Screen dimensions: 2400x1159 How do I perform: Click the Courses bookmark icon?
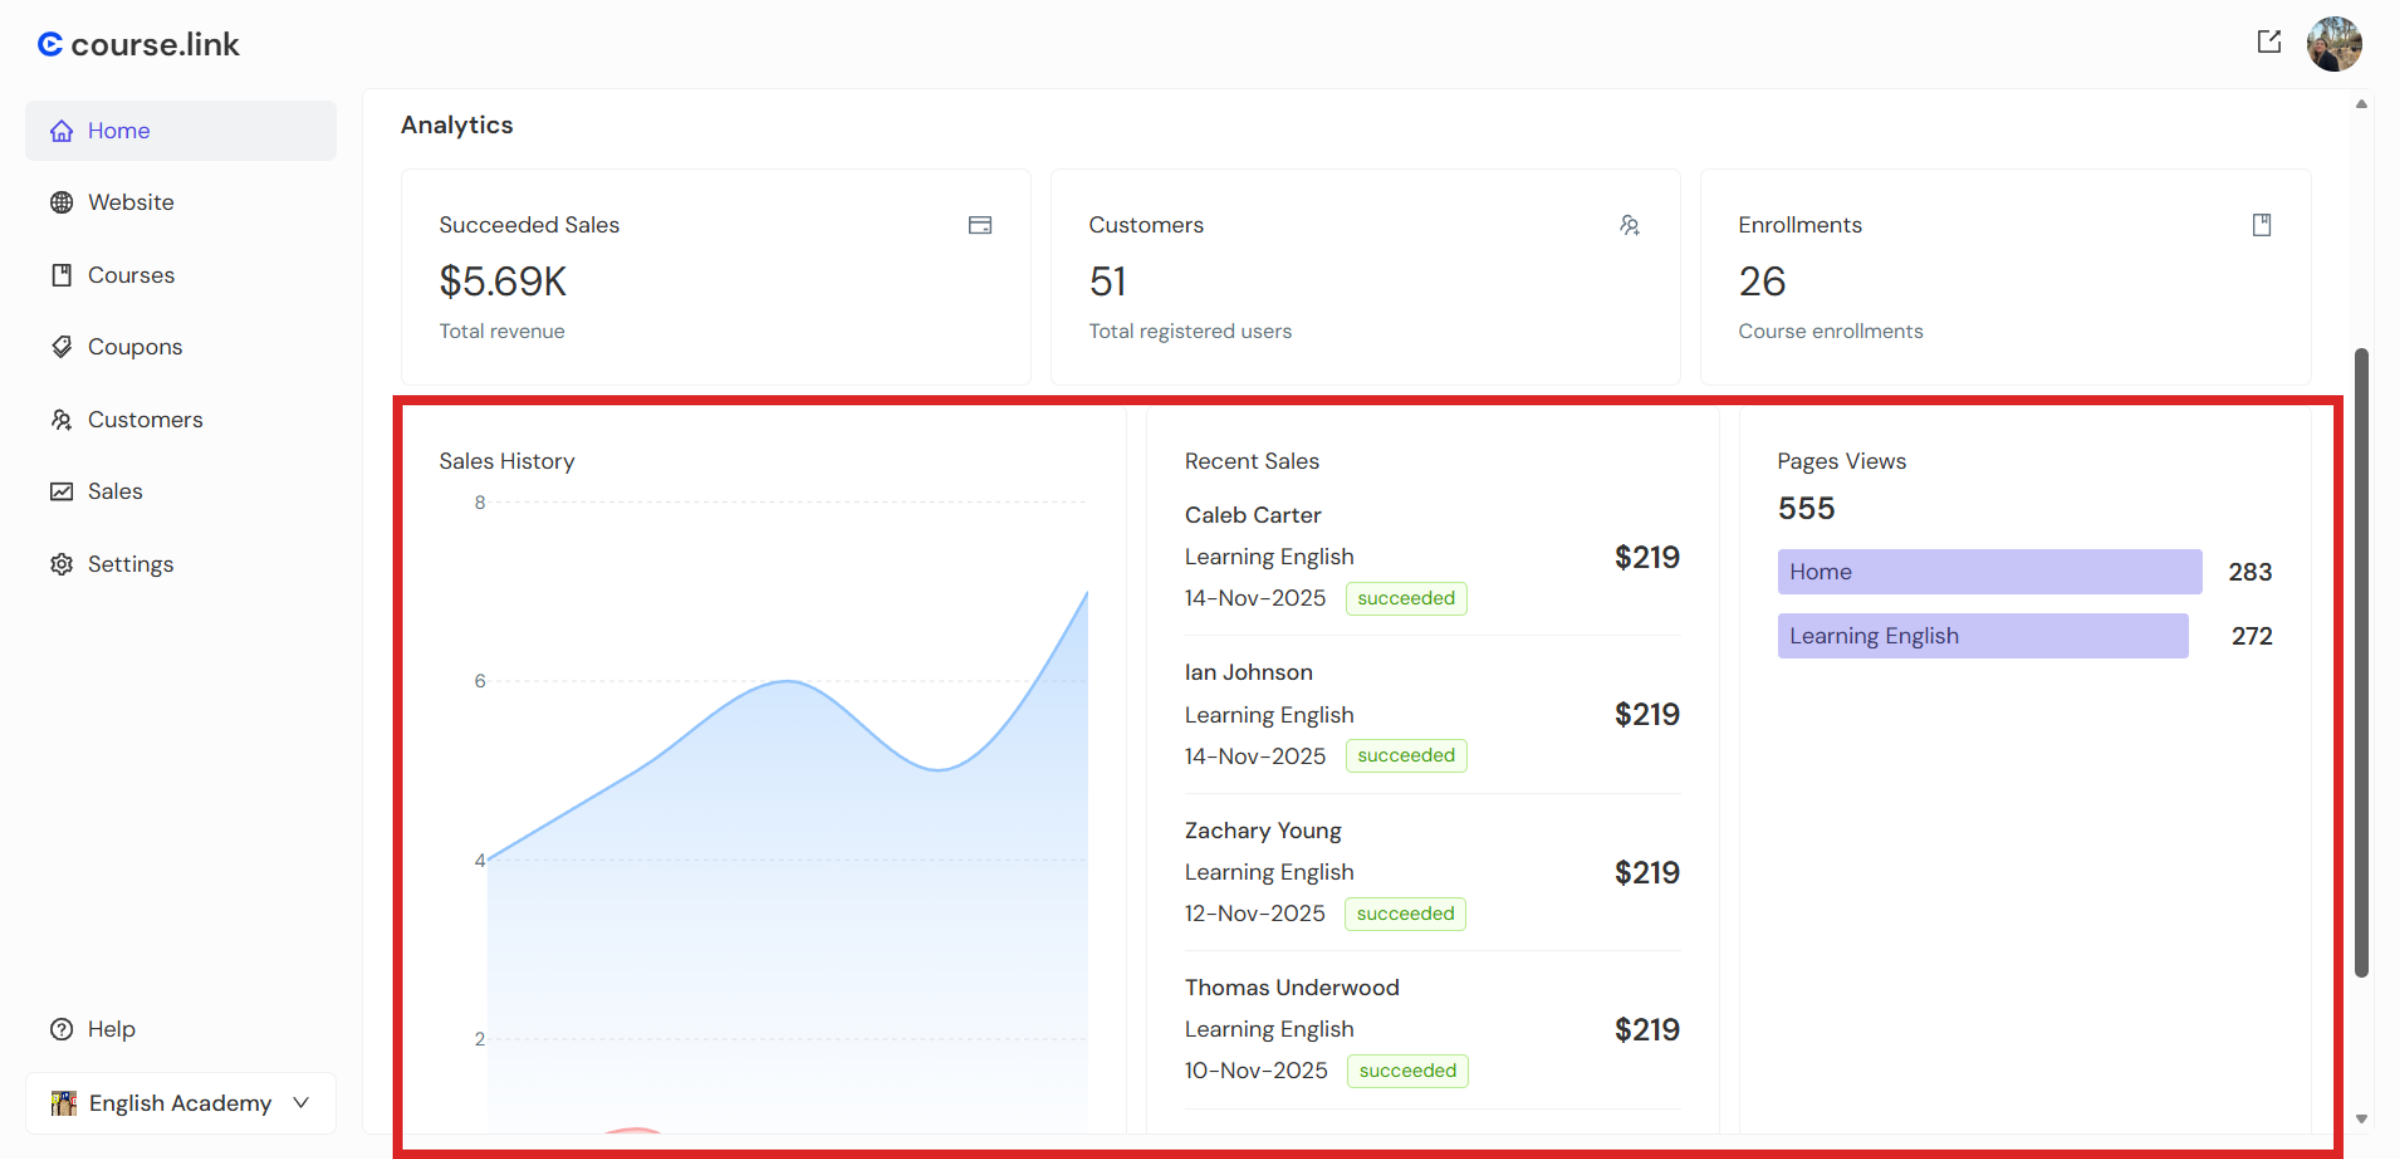(x=62, y=274)
